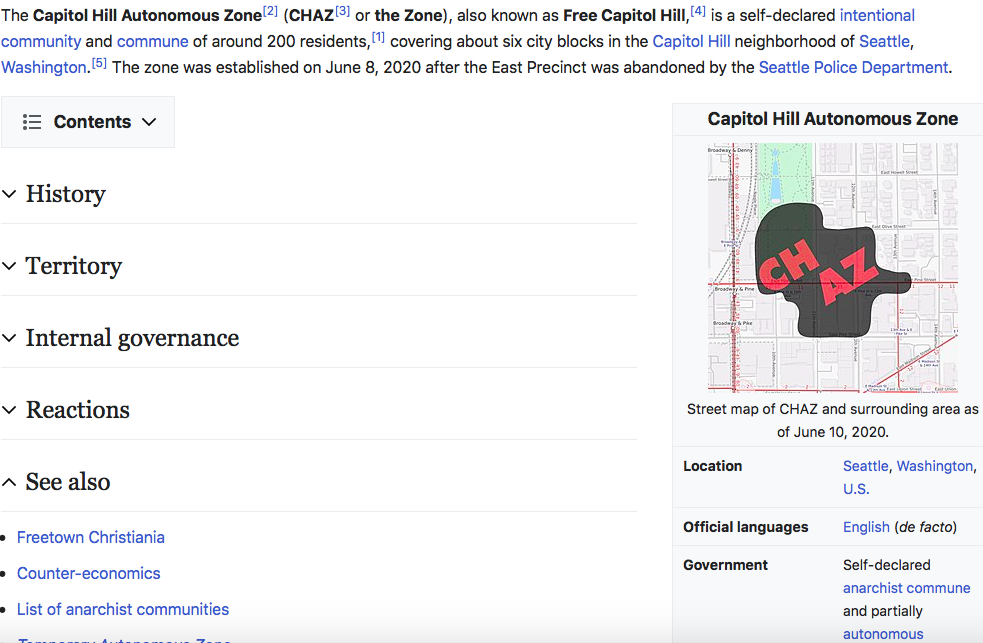Open Seattle link in infobox Location
The height and width of the screenshot is (643, 983).
pyautogui.click(x=865, y=466)
